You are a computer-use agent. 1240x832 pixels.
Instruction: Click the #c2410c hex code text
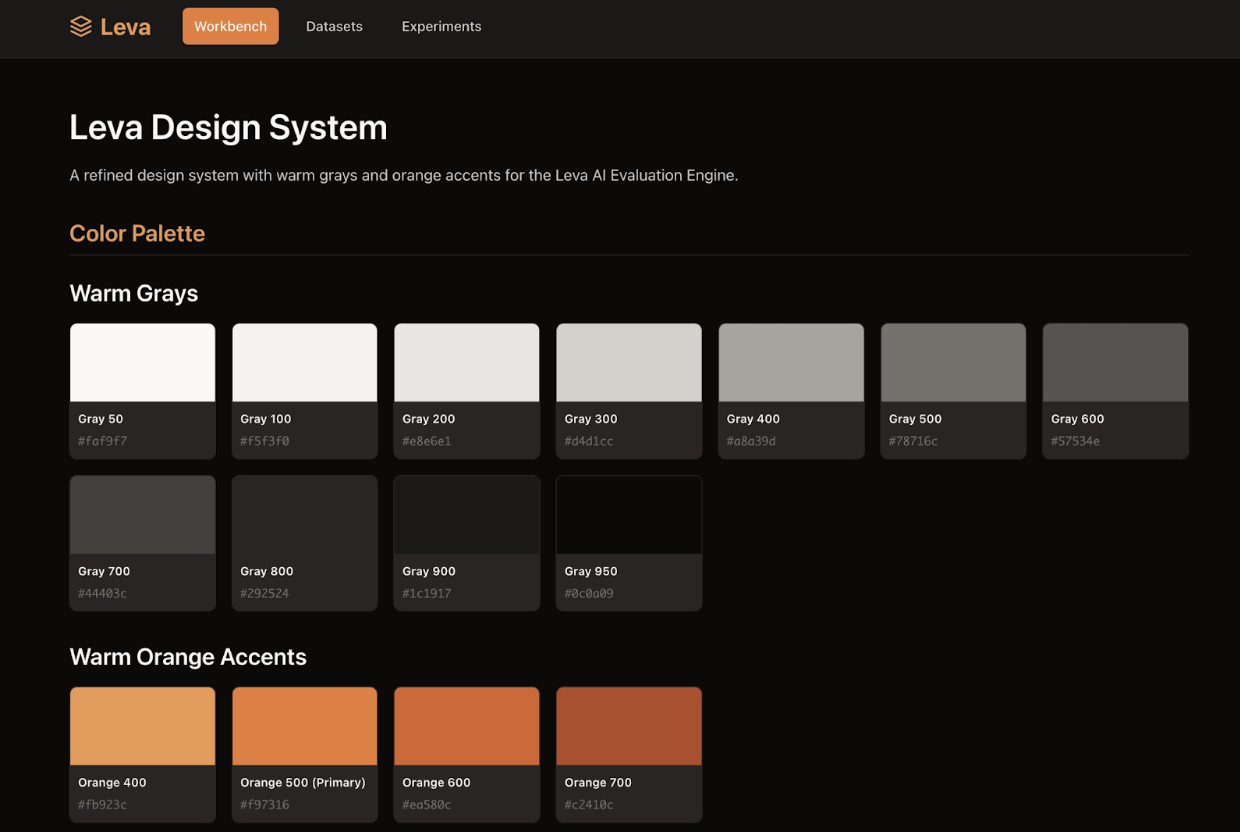point(589,805)
